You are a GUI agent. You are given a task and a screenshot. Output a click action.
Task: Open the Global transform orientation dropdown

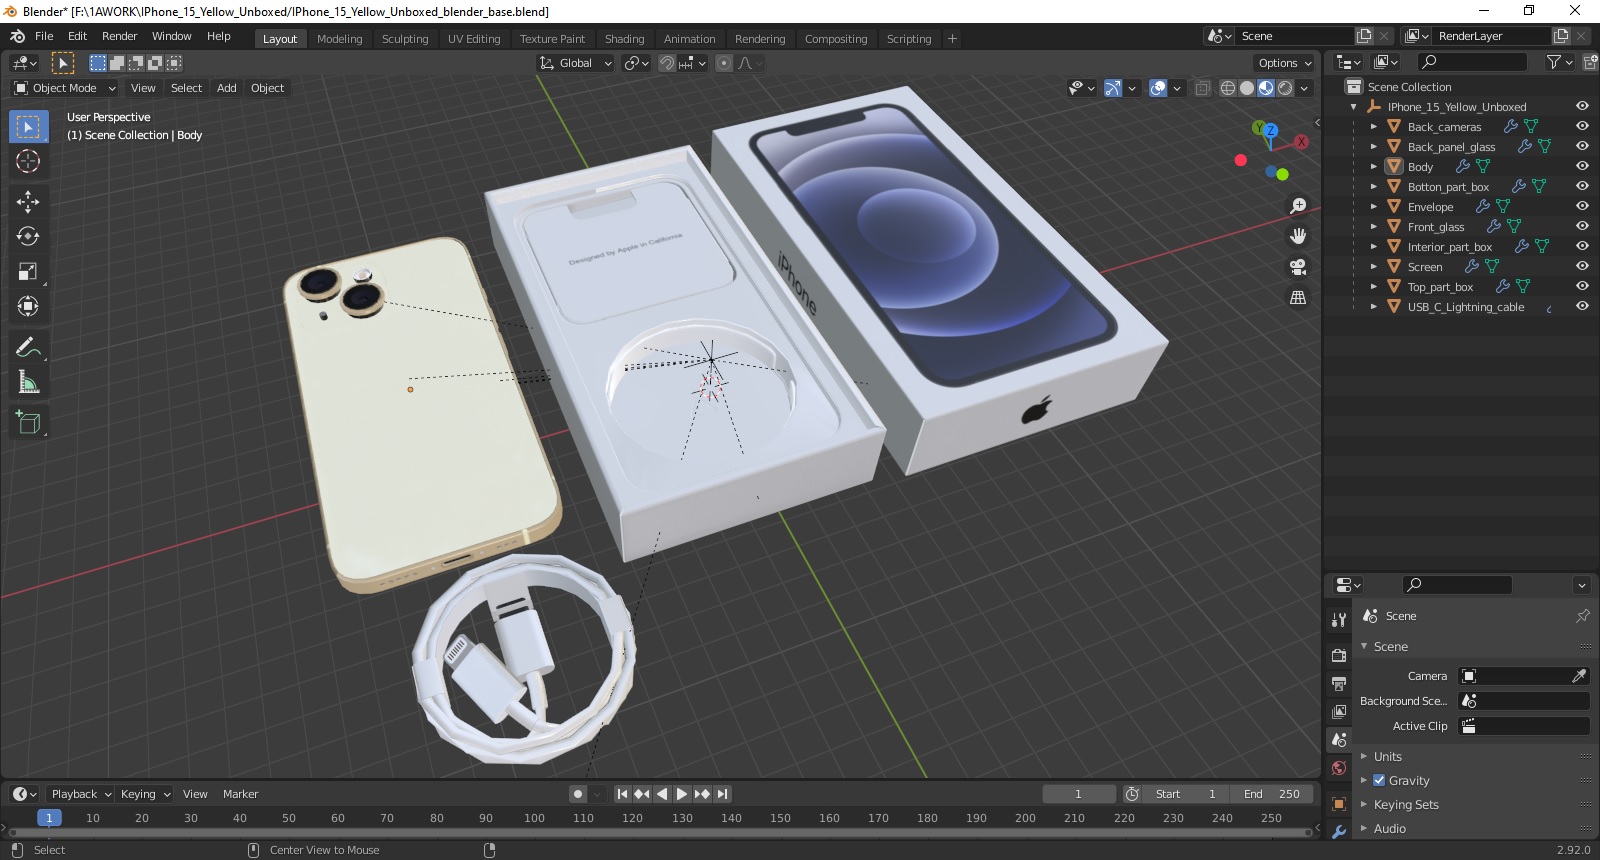coord(575,63)
